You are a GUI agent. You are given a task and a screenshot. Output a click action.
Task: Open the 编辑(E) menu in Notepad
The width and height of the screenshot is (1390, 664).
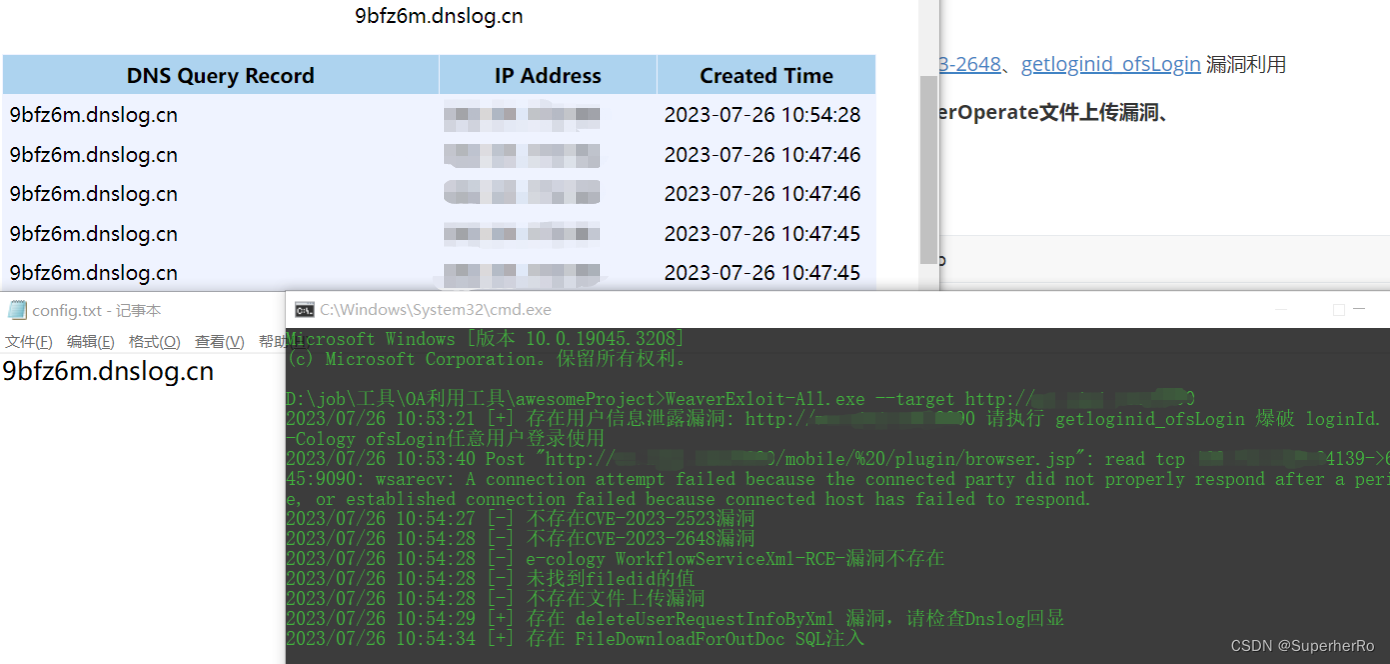tap(90, 341)
